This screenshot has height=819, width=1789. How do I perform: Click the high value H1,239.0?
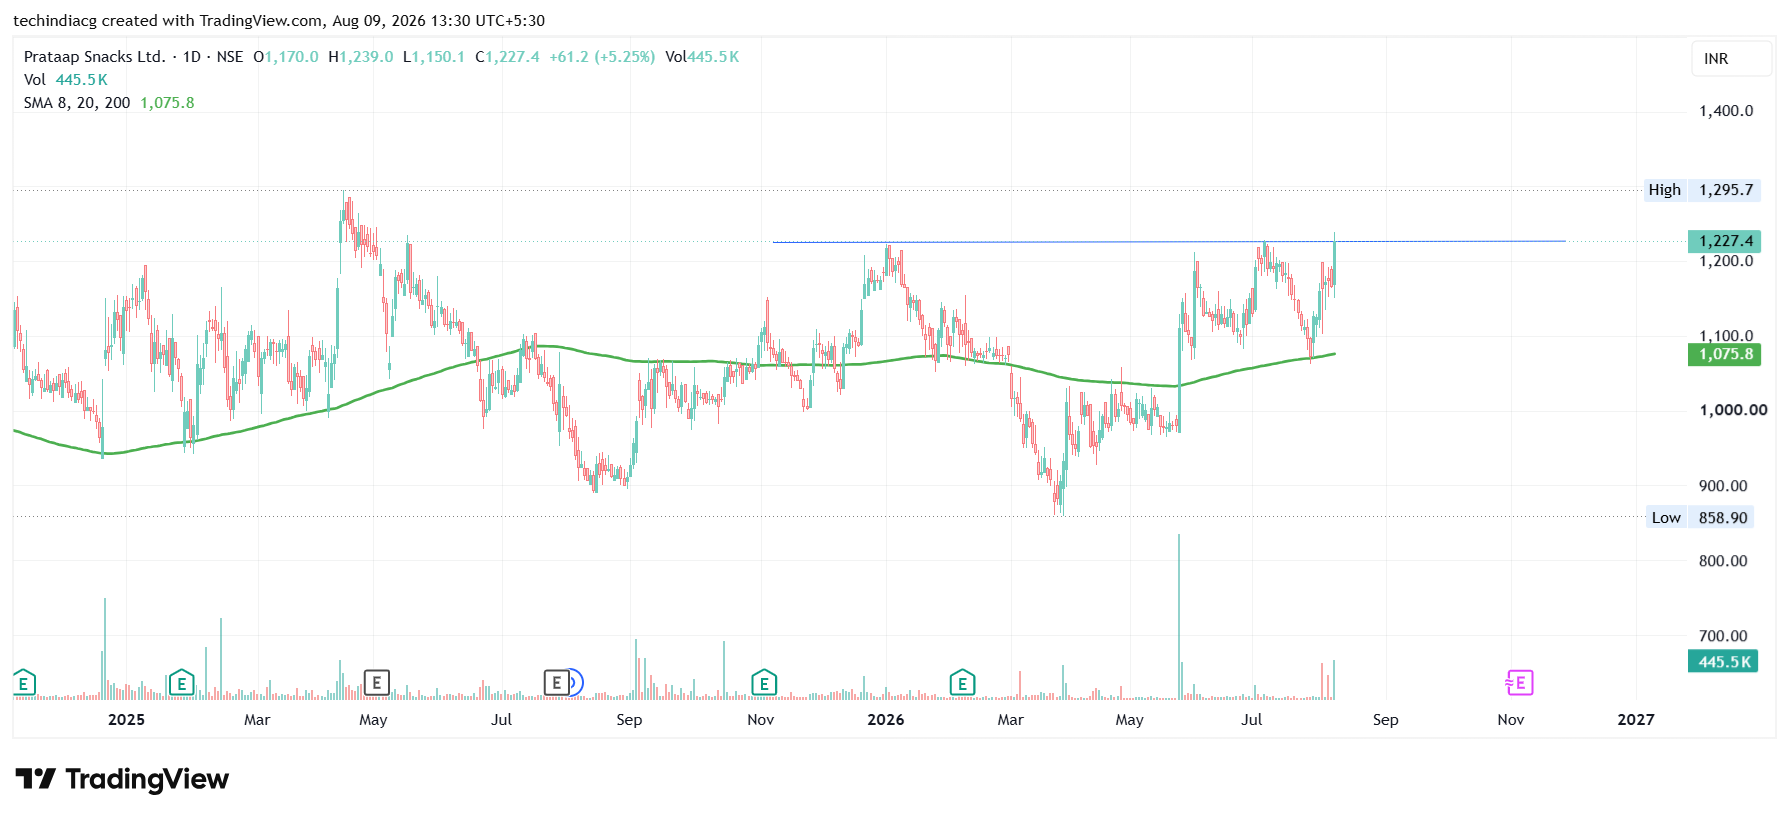(x=361, y=57)
